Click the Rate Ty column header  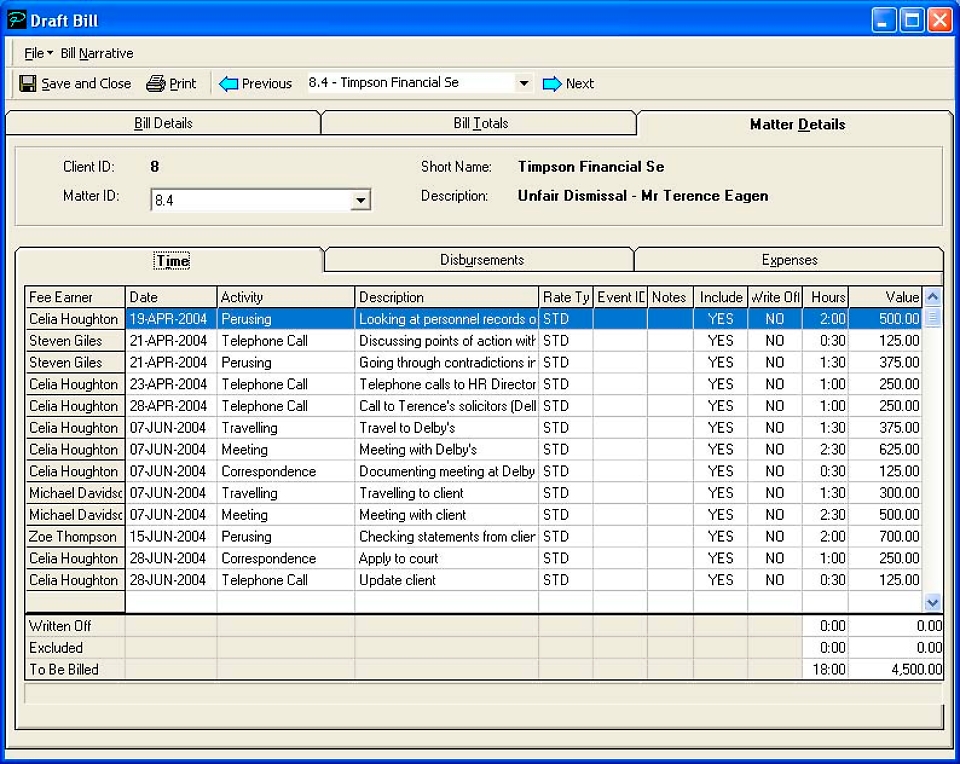pos(566,297)
